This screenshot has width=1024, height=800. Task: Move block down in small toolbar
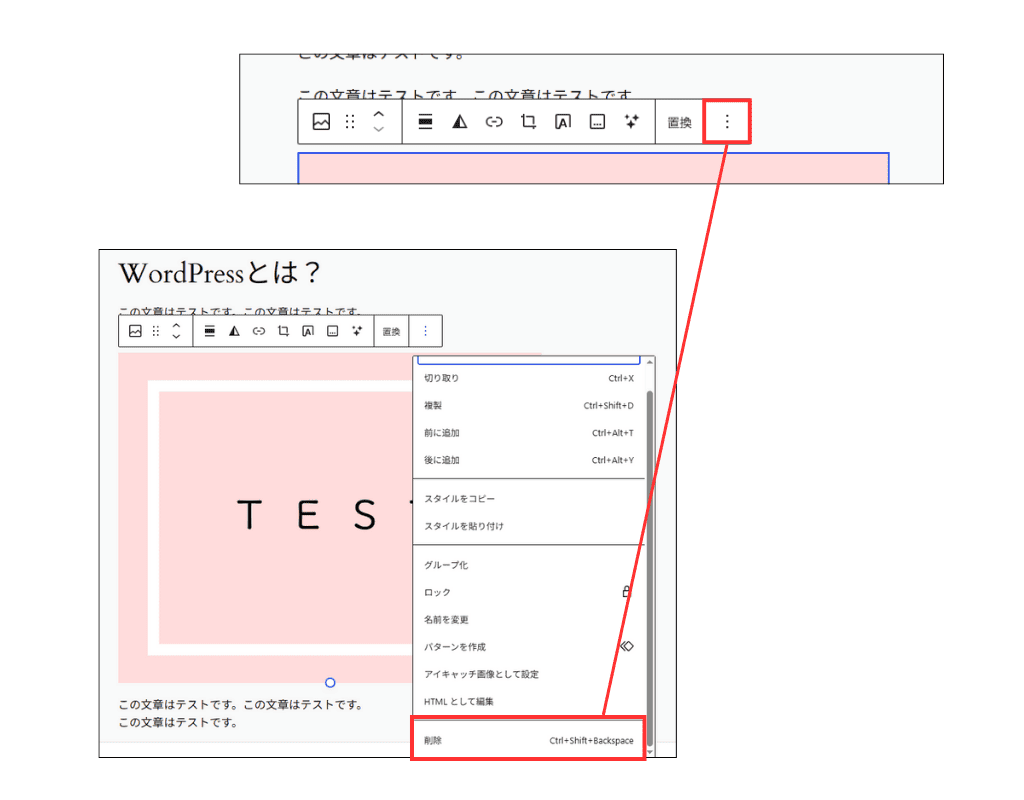176,336
